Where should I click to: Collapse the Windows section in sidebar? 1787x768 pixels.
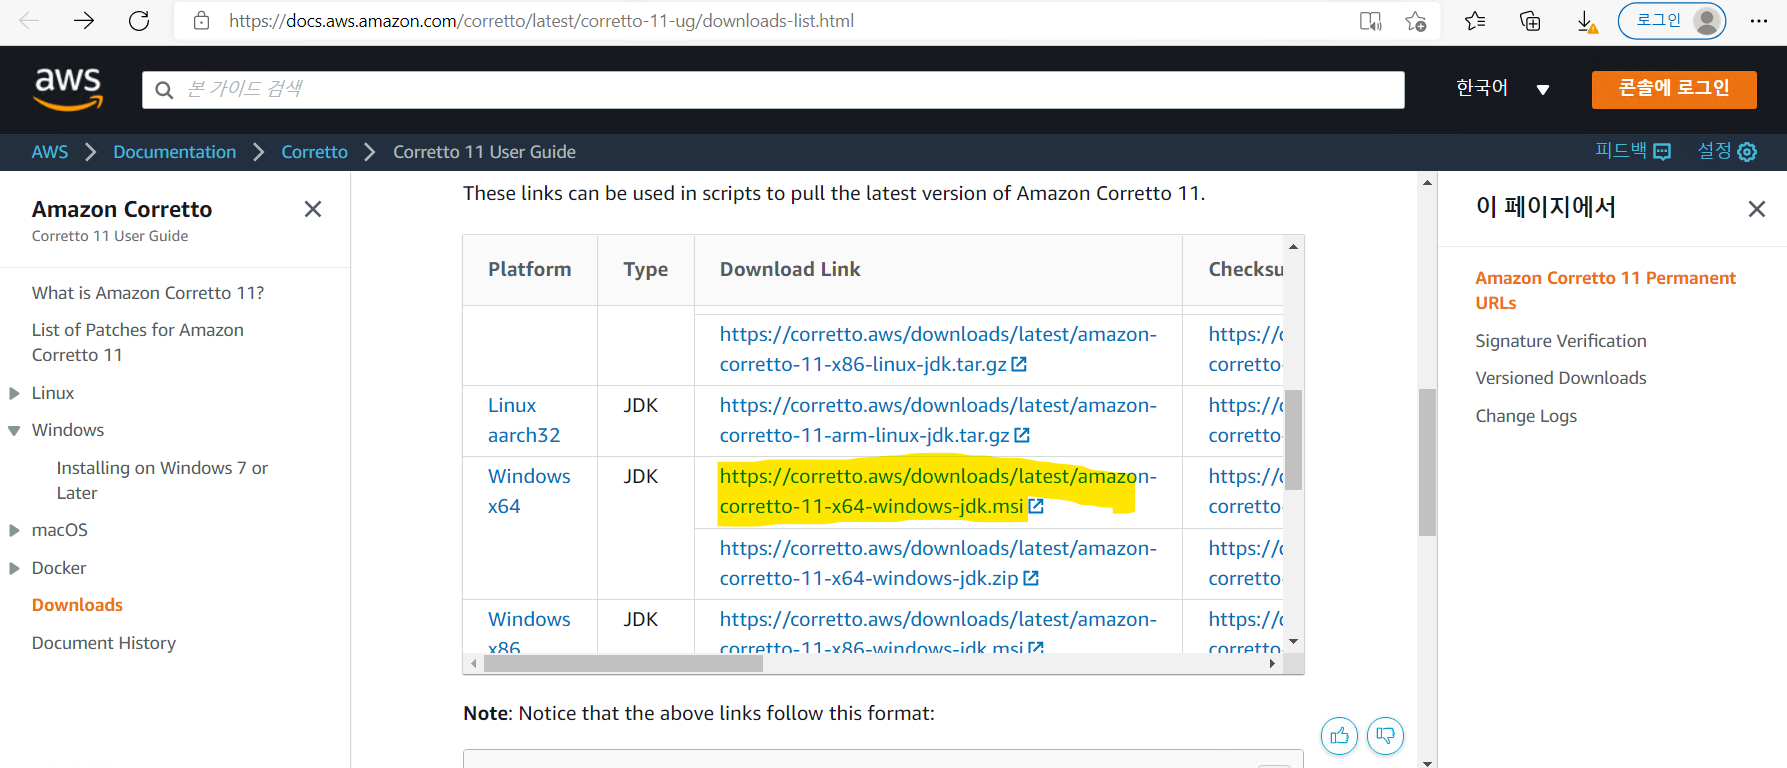[x=14, y=431]
